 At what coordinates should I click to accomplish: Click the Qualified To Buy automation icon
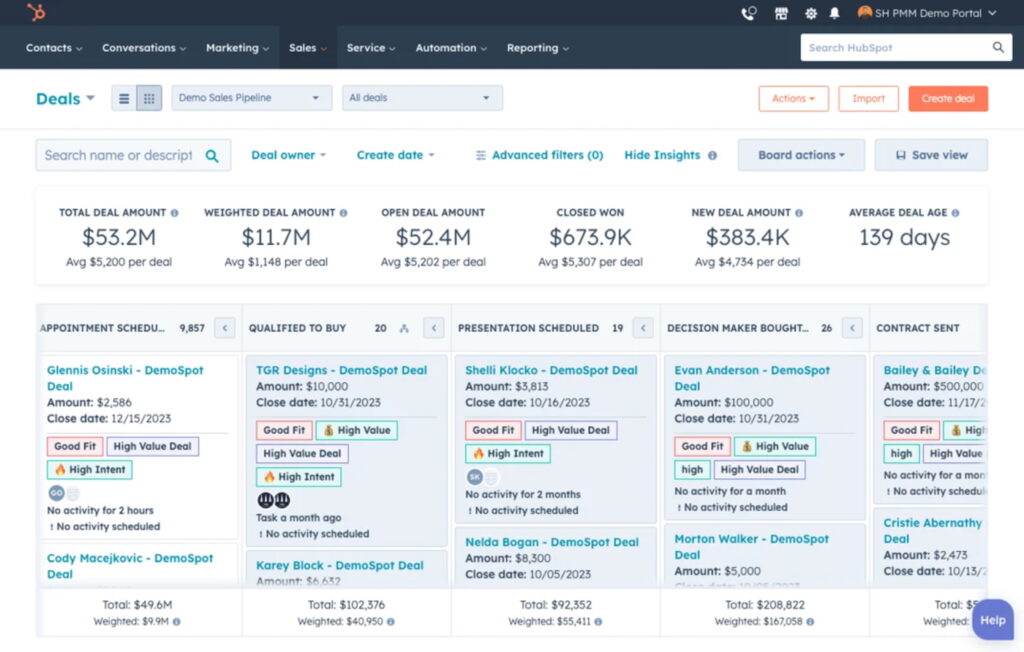404,328
